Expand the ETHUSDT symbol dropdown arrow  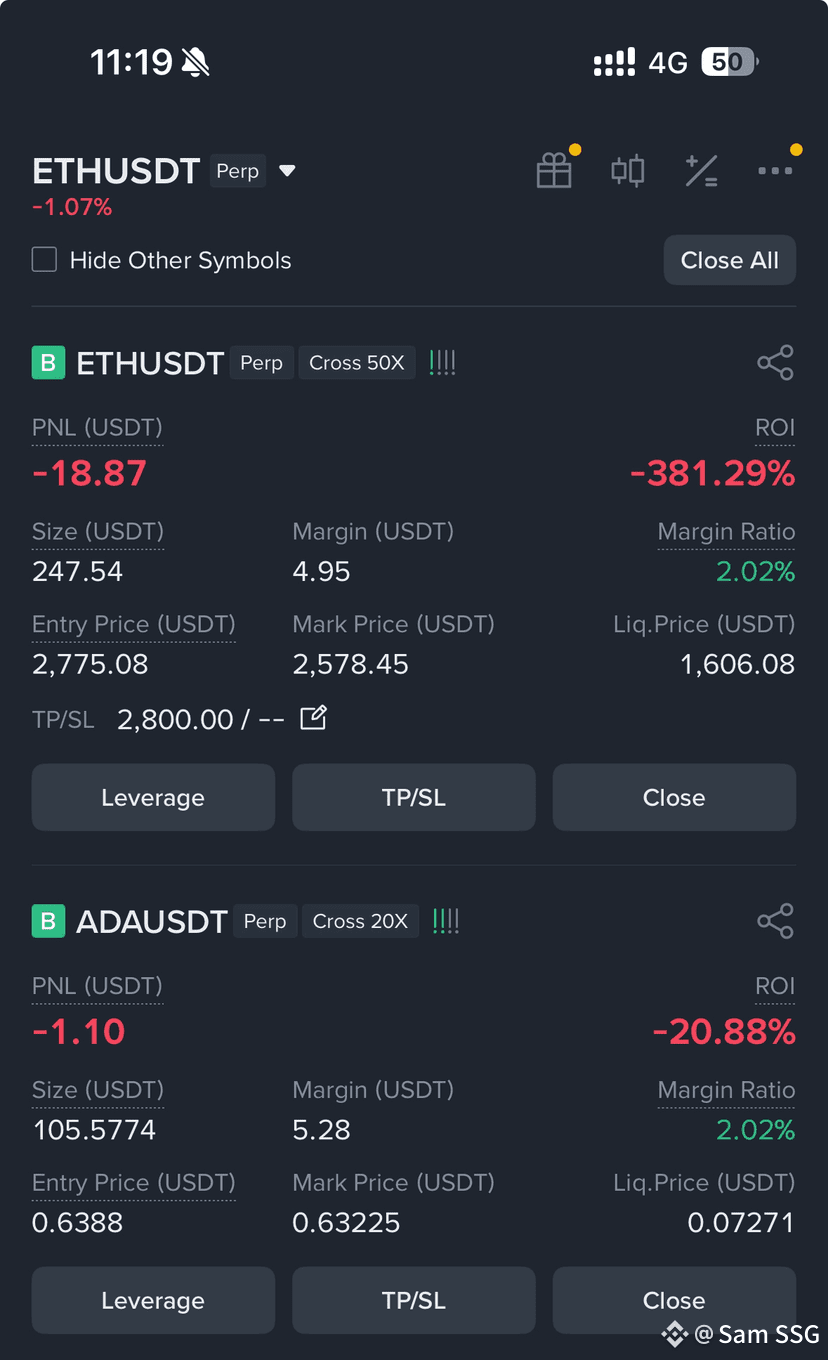[287, 171]
